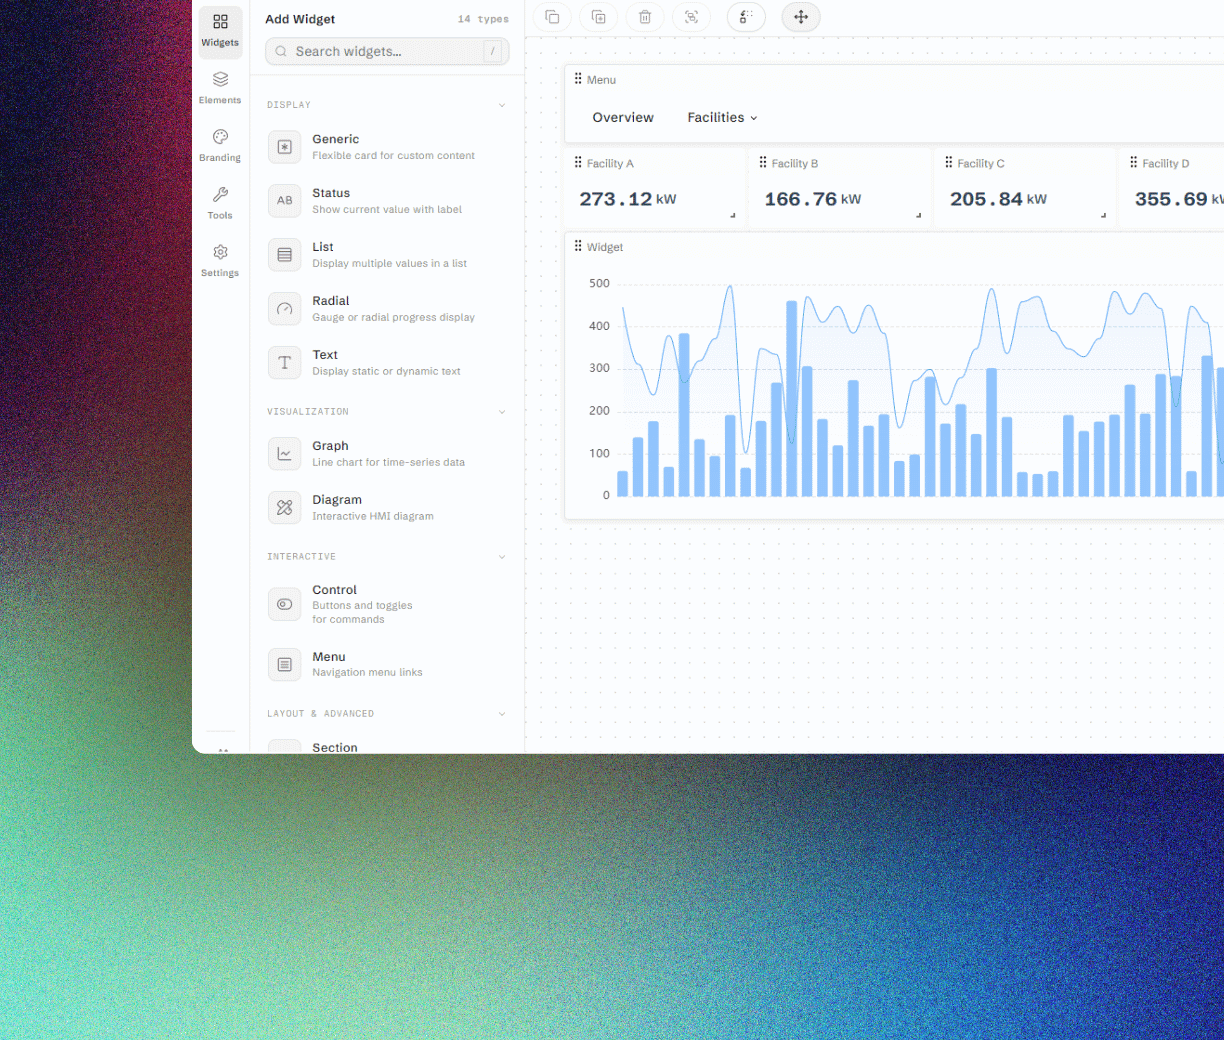Click the group selection icon in toolbar

pos(691,17)
